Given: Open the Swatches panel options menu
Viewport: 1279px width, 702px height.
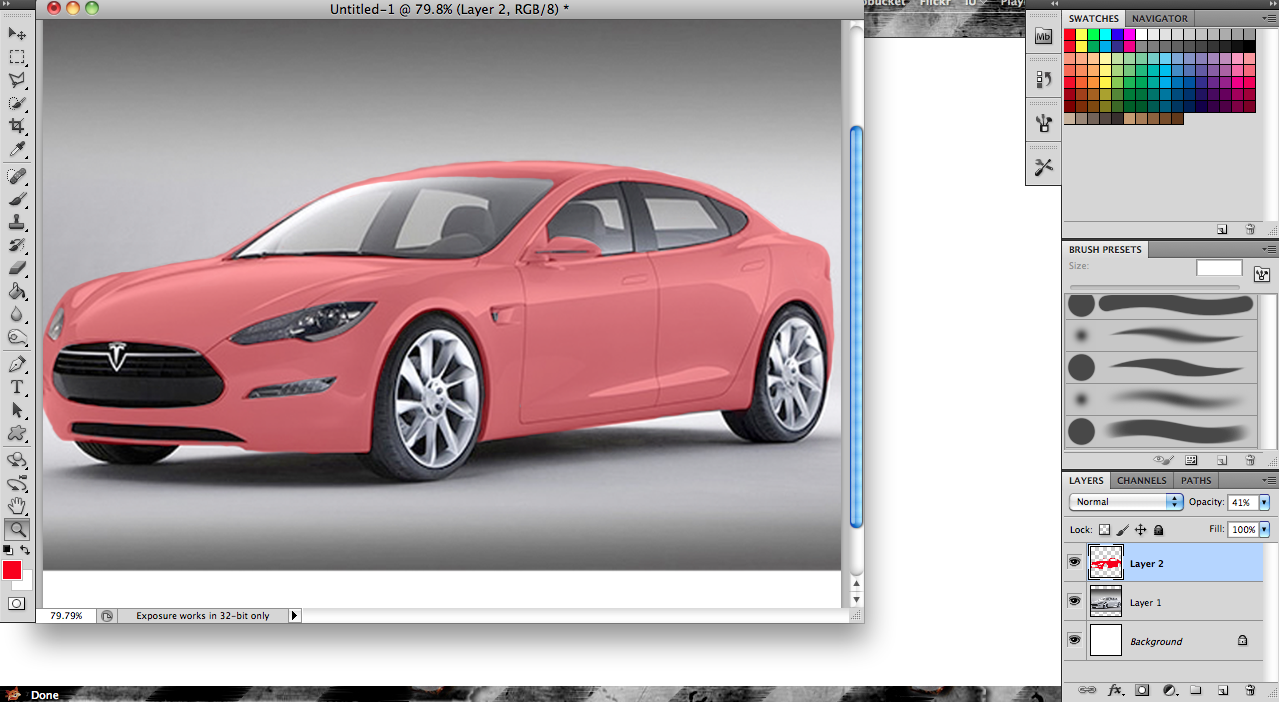Looking at the screenshot, I should click(x=1270, y=18).
